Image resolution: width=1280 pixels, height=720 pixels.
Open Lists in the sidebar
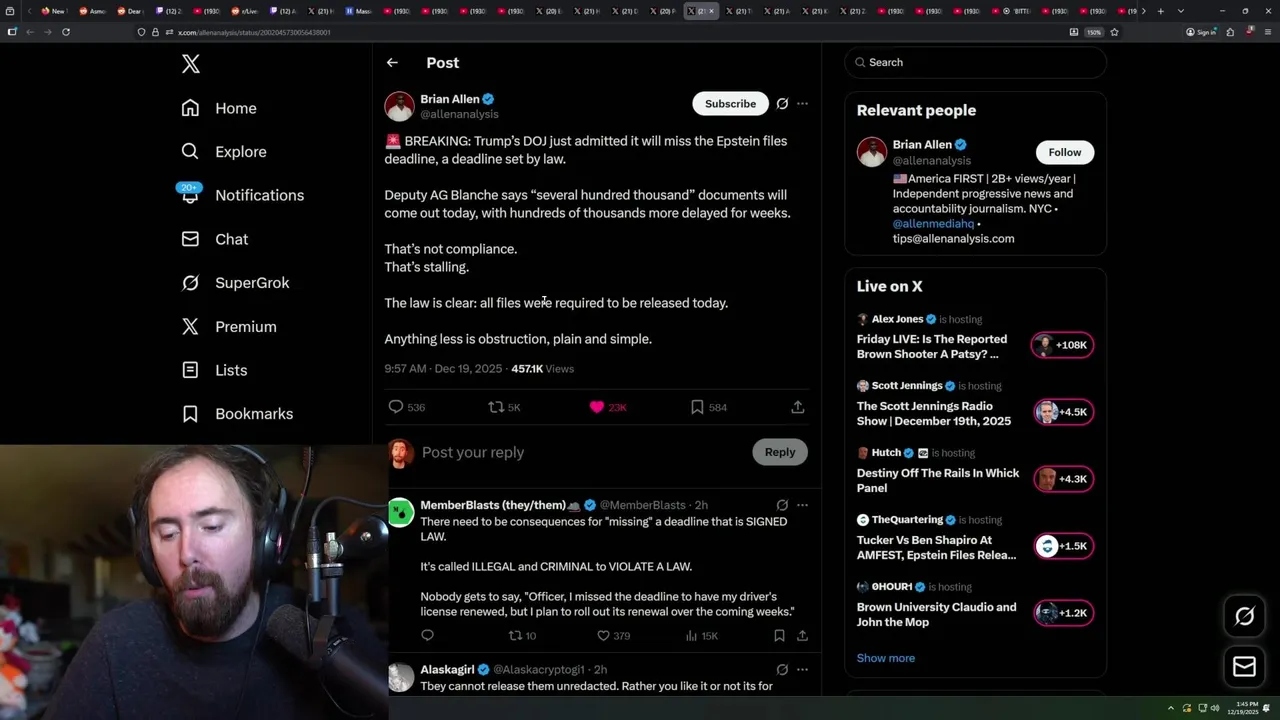point(214,370)
